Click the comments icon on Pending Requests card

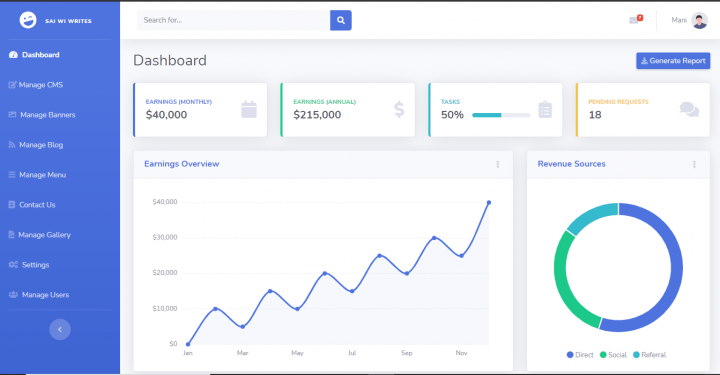[689, 109]
